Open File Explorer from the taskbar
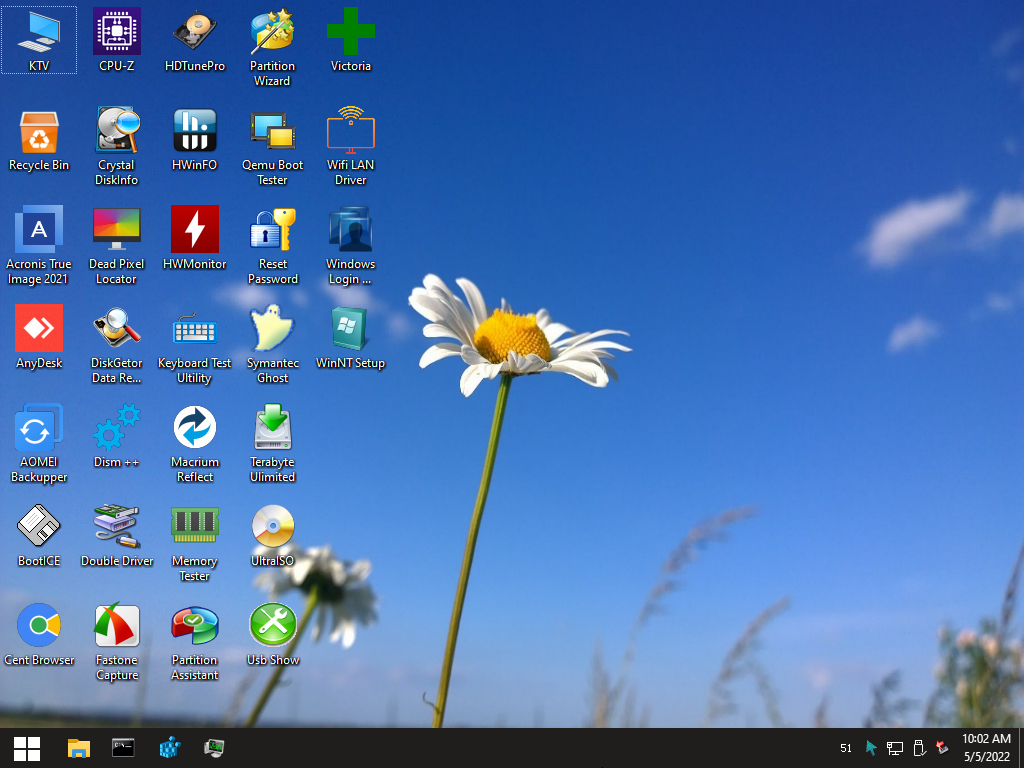1024x768 pixels. (78, 748)
